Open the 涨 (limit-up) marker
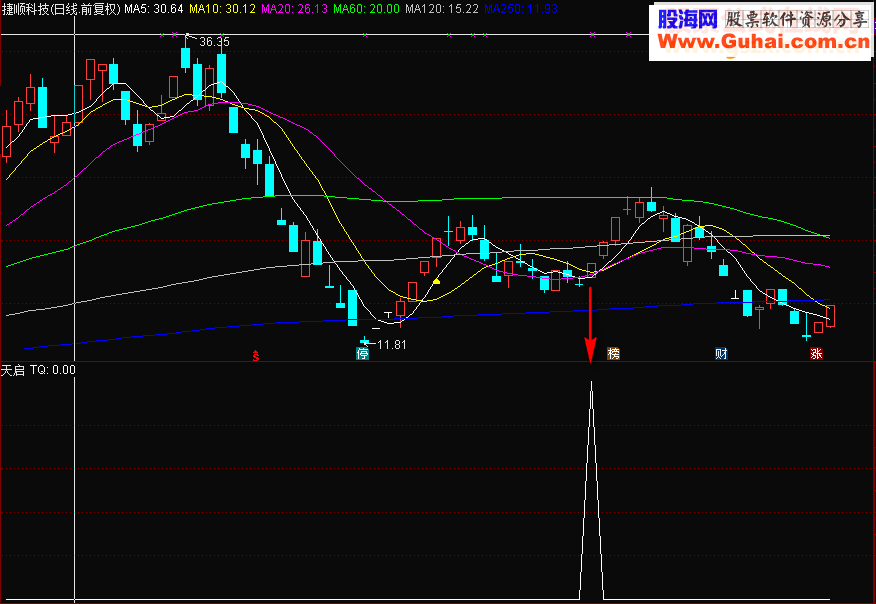This screenshot has height=604, width=876. click(x=817, y=353)
